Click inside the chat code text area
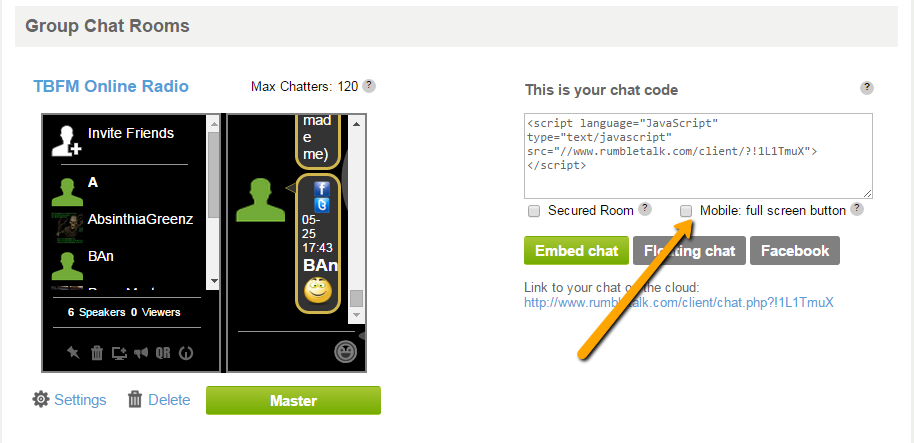The height and width of the screenshot is (443, 914). pyautogui.click(x=698, y=156)
